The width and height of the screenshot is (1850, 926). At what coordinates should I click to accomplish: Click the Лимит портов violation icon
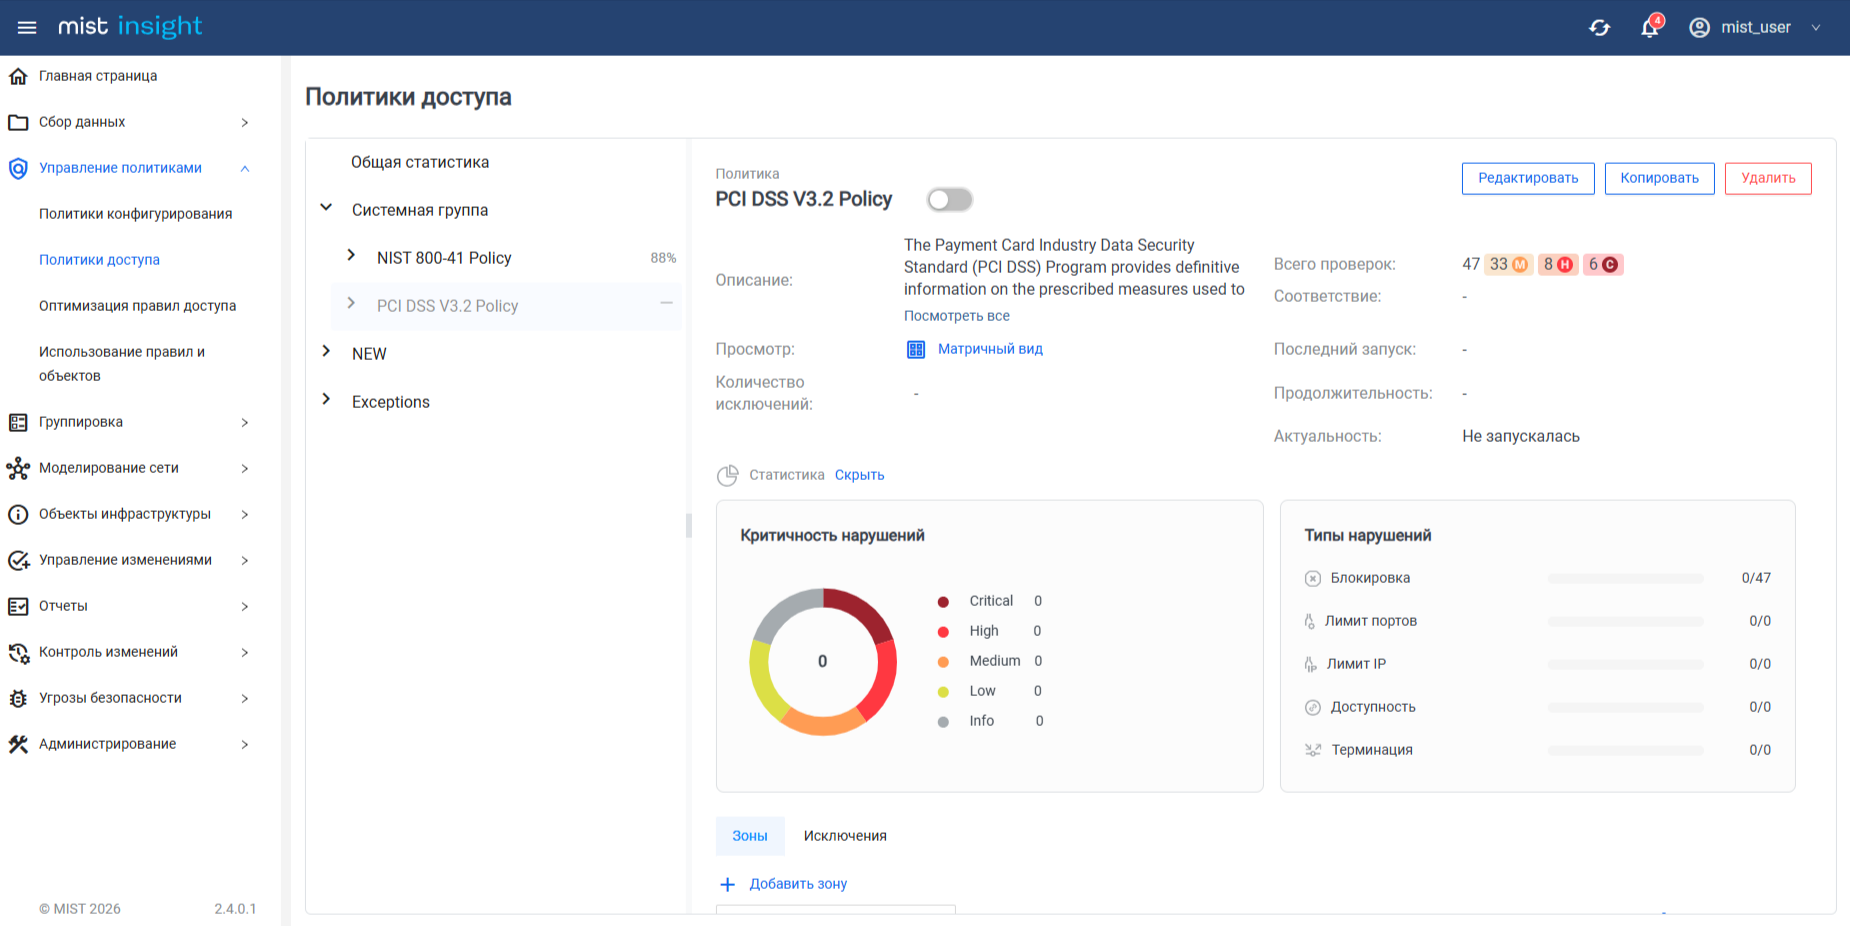click(1310, 621)
